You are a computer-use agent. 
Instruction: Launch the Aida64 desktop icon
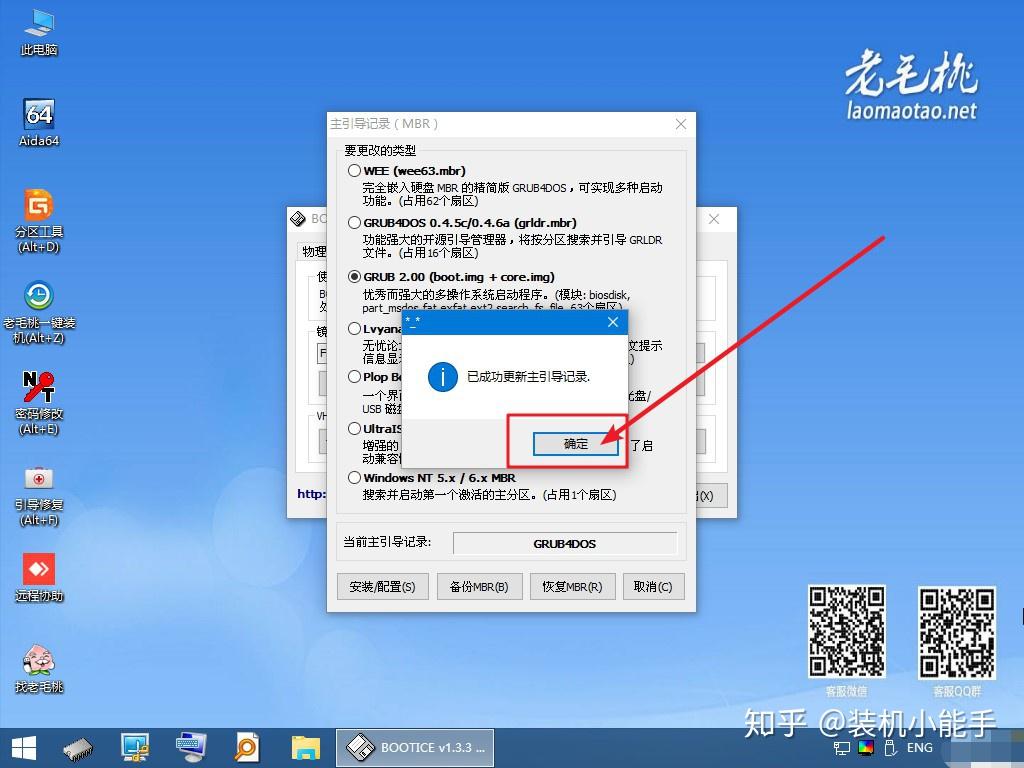(x=39, y=123)
